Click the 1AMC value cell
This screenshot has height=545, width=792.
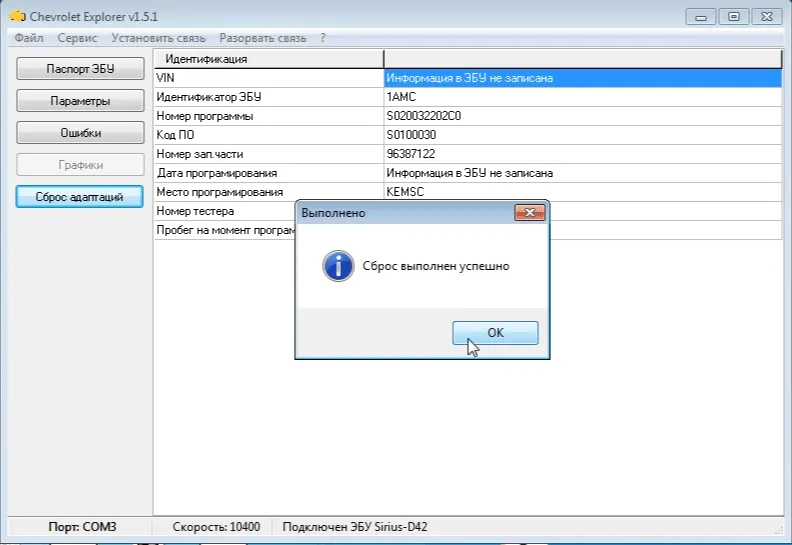point(583,97)
